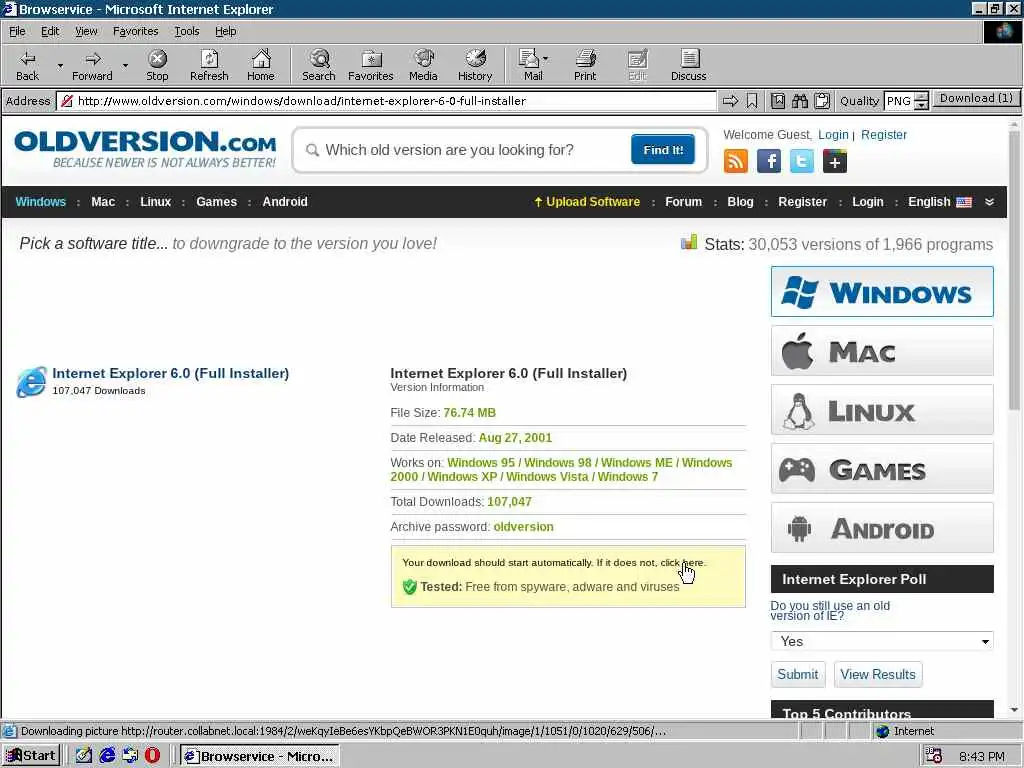The height and width of the screenshot is (768, 1024).
Task: Click the Register link beside Welcome Guest
Action: (x=884, y=135)
